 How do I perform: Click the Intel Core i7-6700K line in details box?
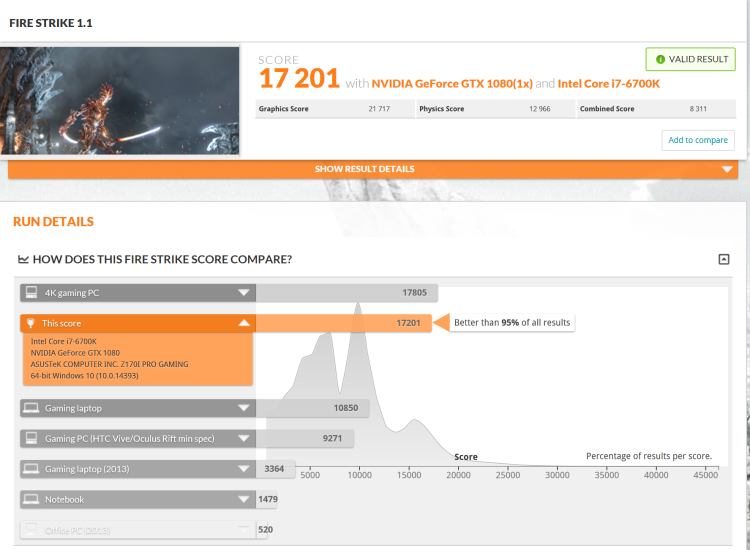pos(64,341)
